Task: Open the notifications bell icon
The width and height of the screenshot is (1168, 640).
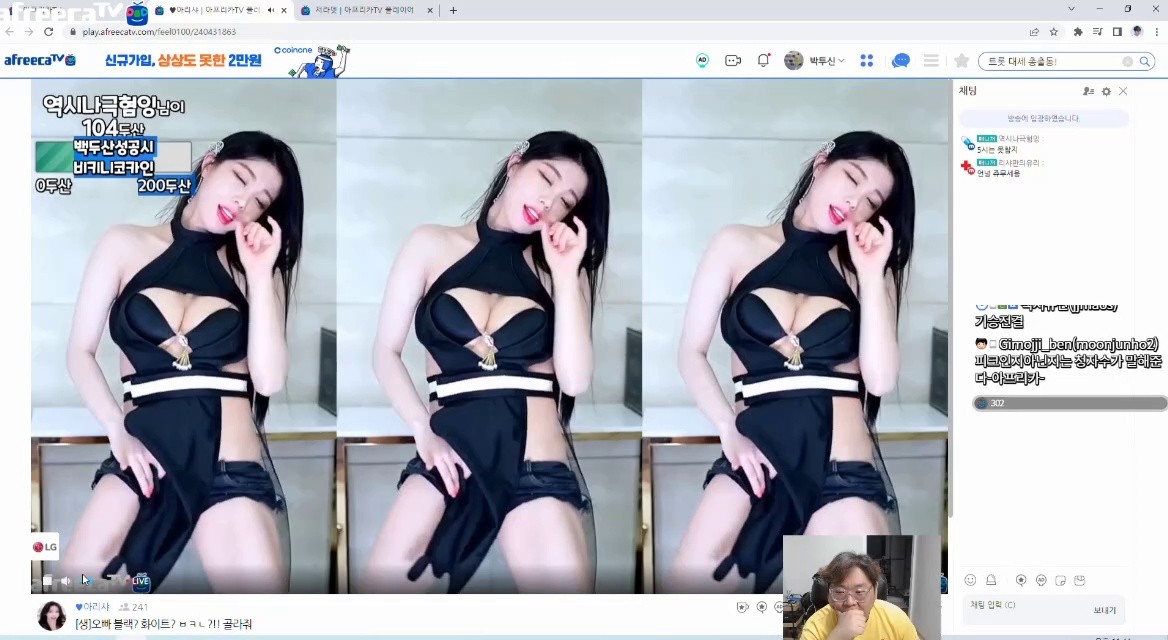Action: (763, 61)
